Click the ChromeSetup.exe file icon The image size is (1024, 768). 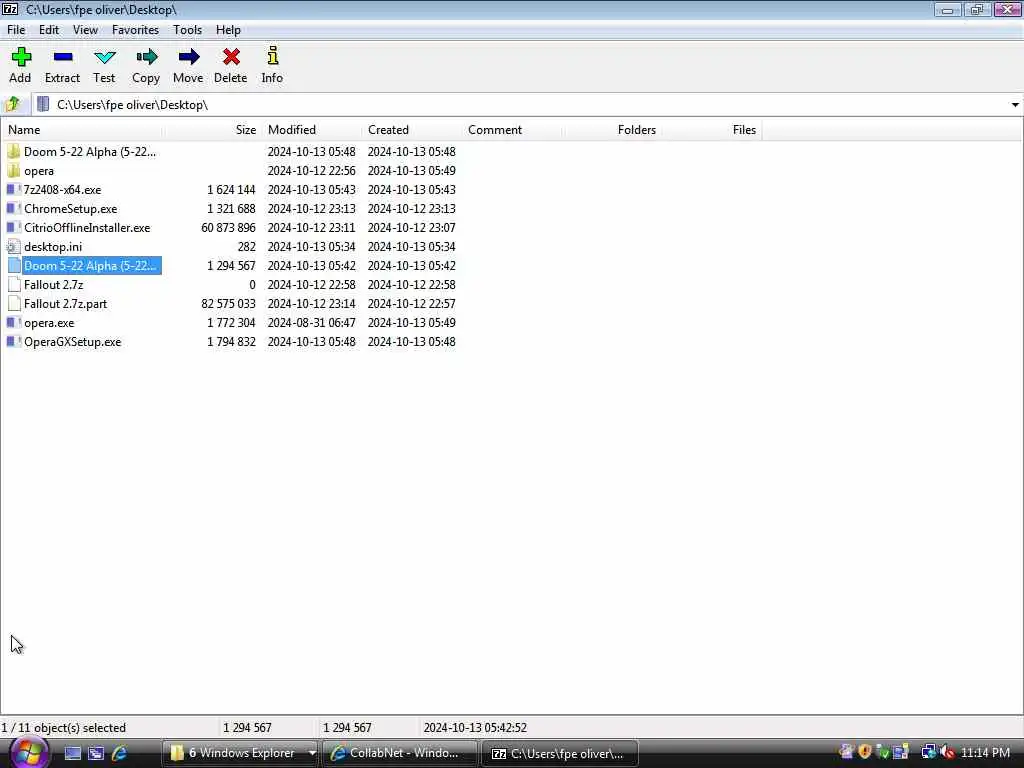click(x=14, y=208)
